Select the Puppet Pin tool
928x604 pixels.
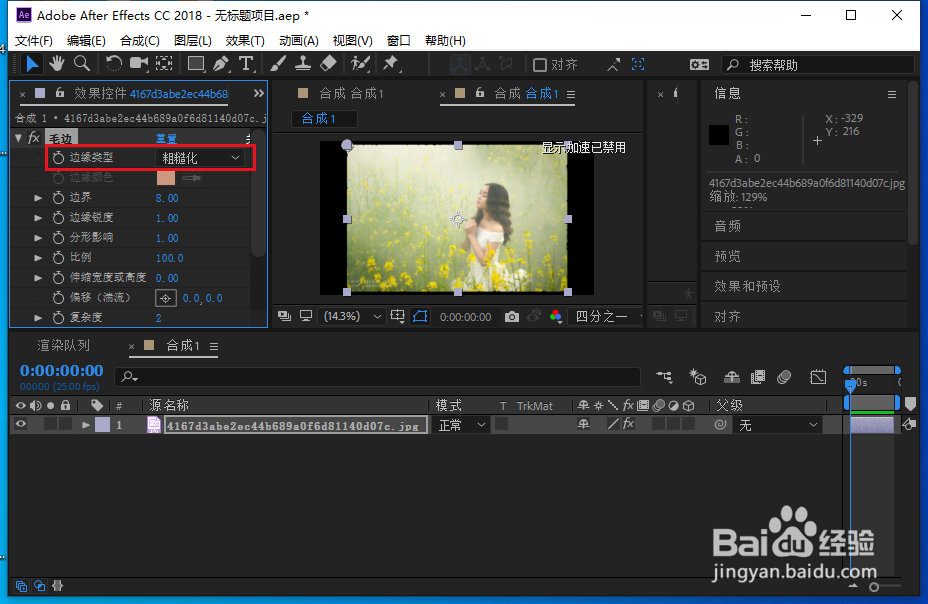[x=389, y=63]
